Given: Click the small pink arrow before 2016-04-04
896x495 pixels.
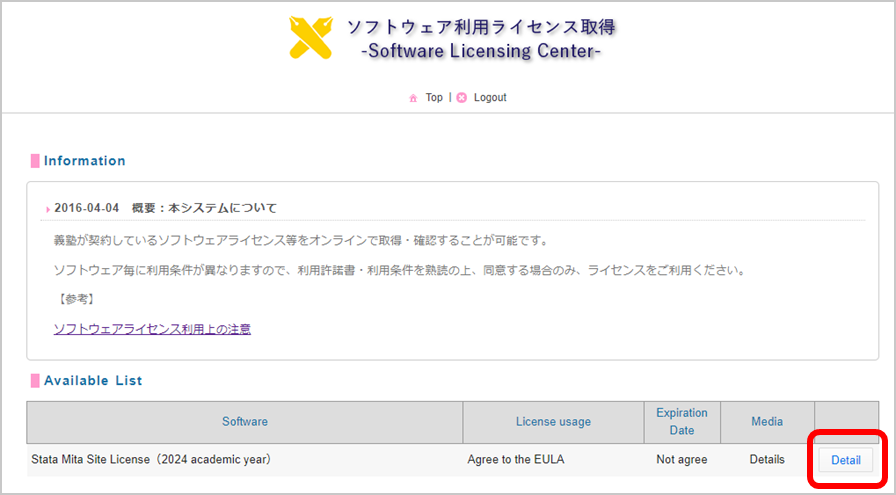Looking at the screenshot, I should click(x=48, y=209).
